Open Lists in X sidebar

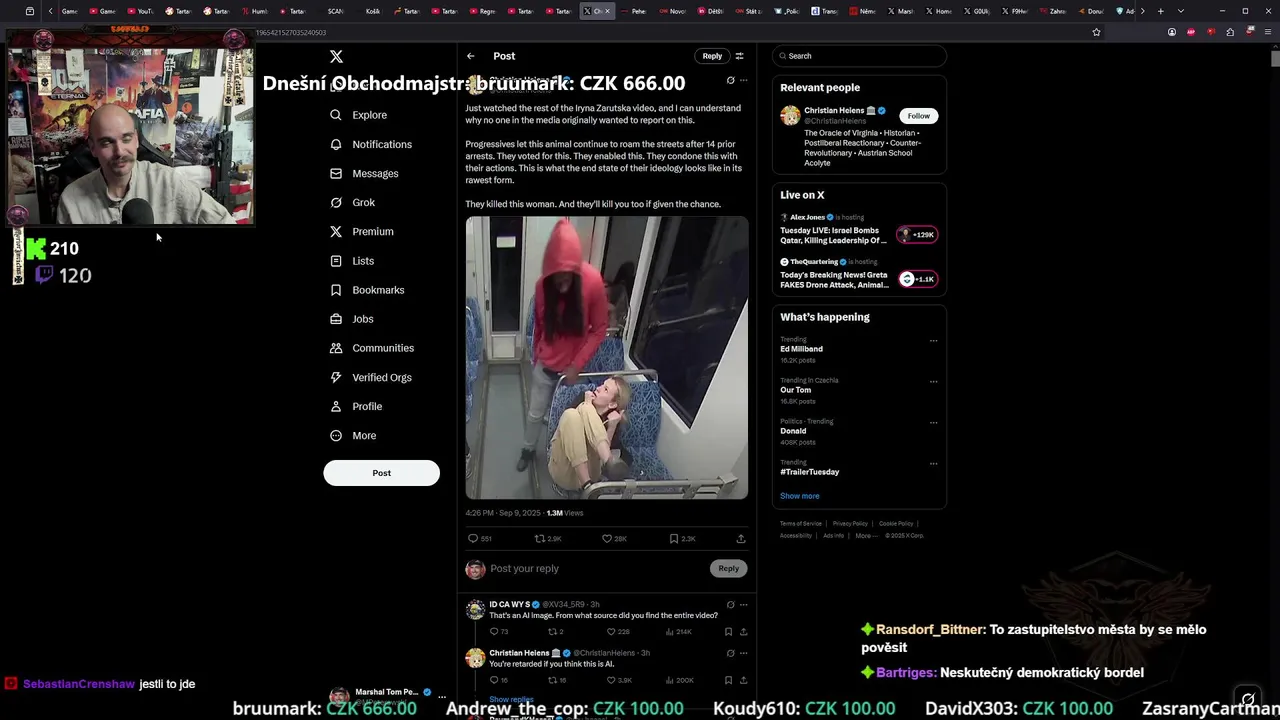coord(351,261)
